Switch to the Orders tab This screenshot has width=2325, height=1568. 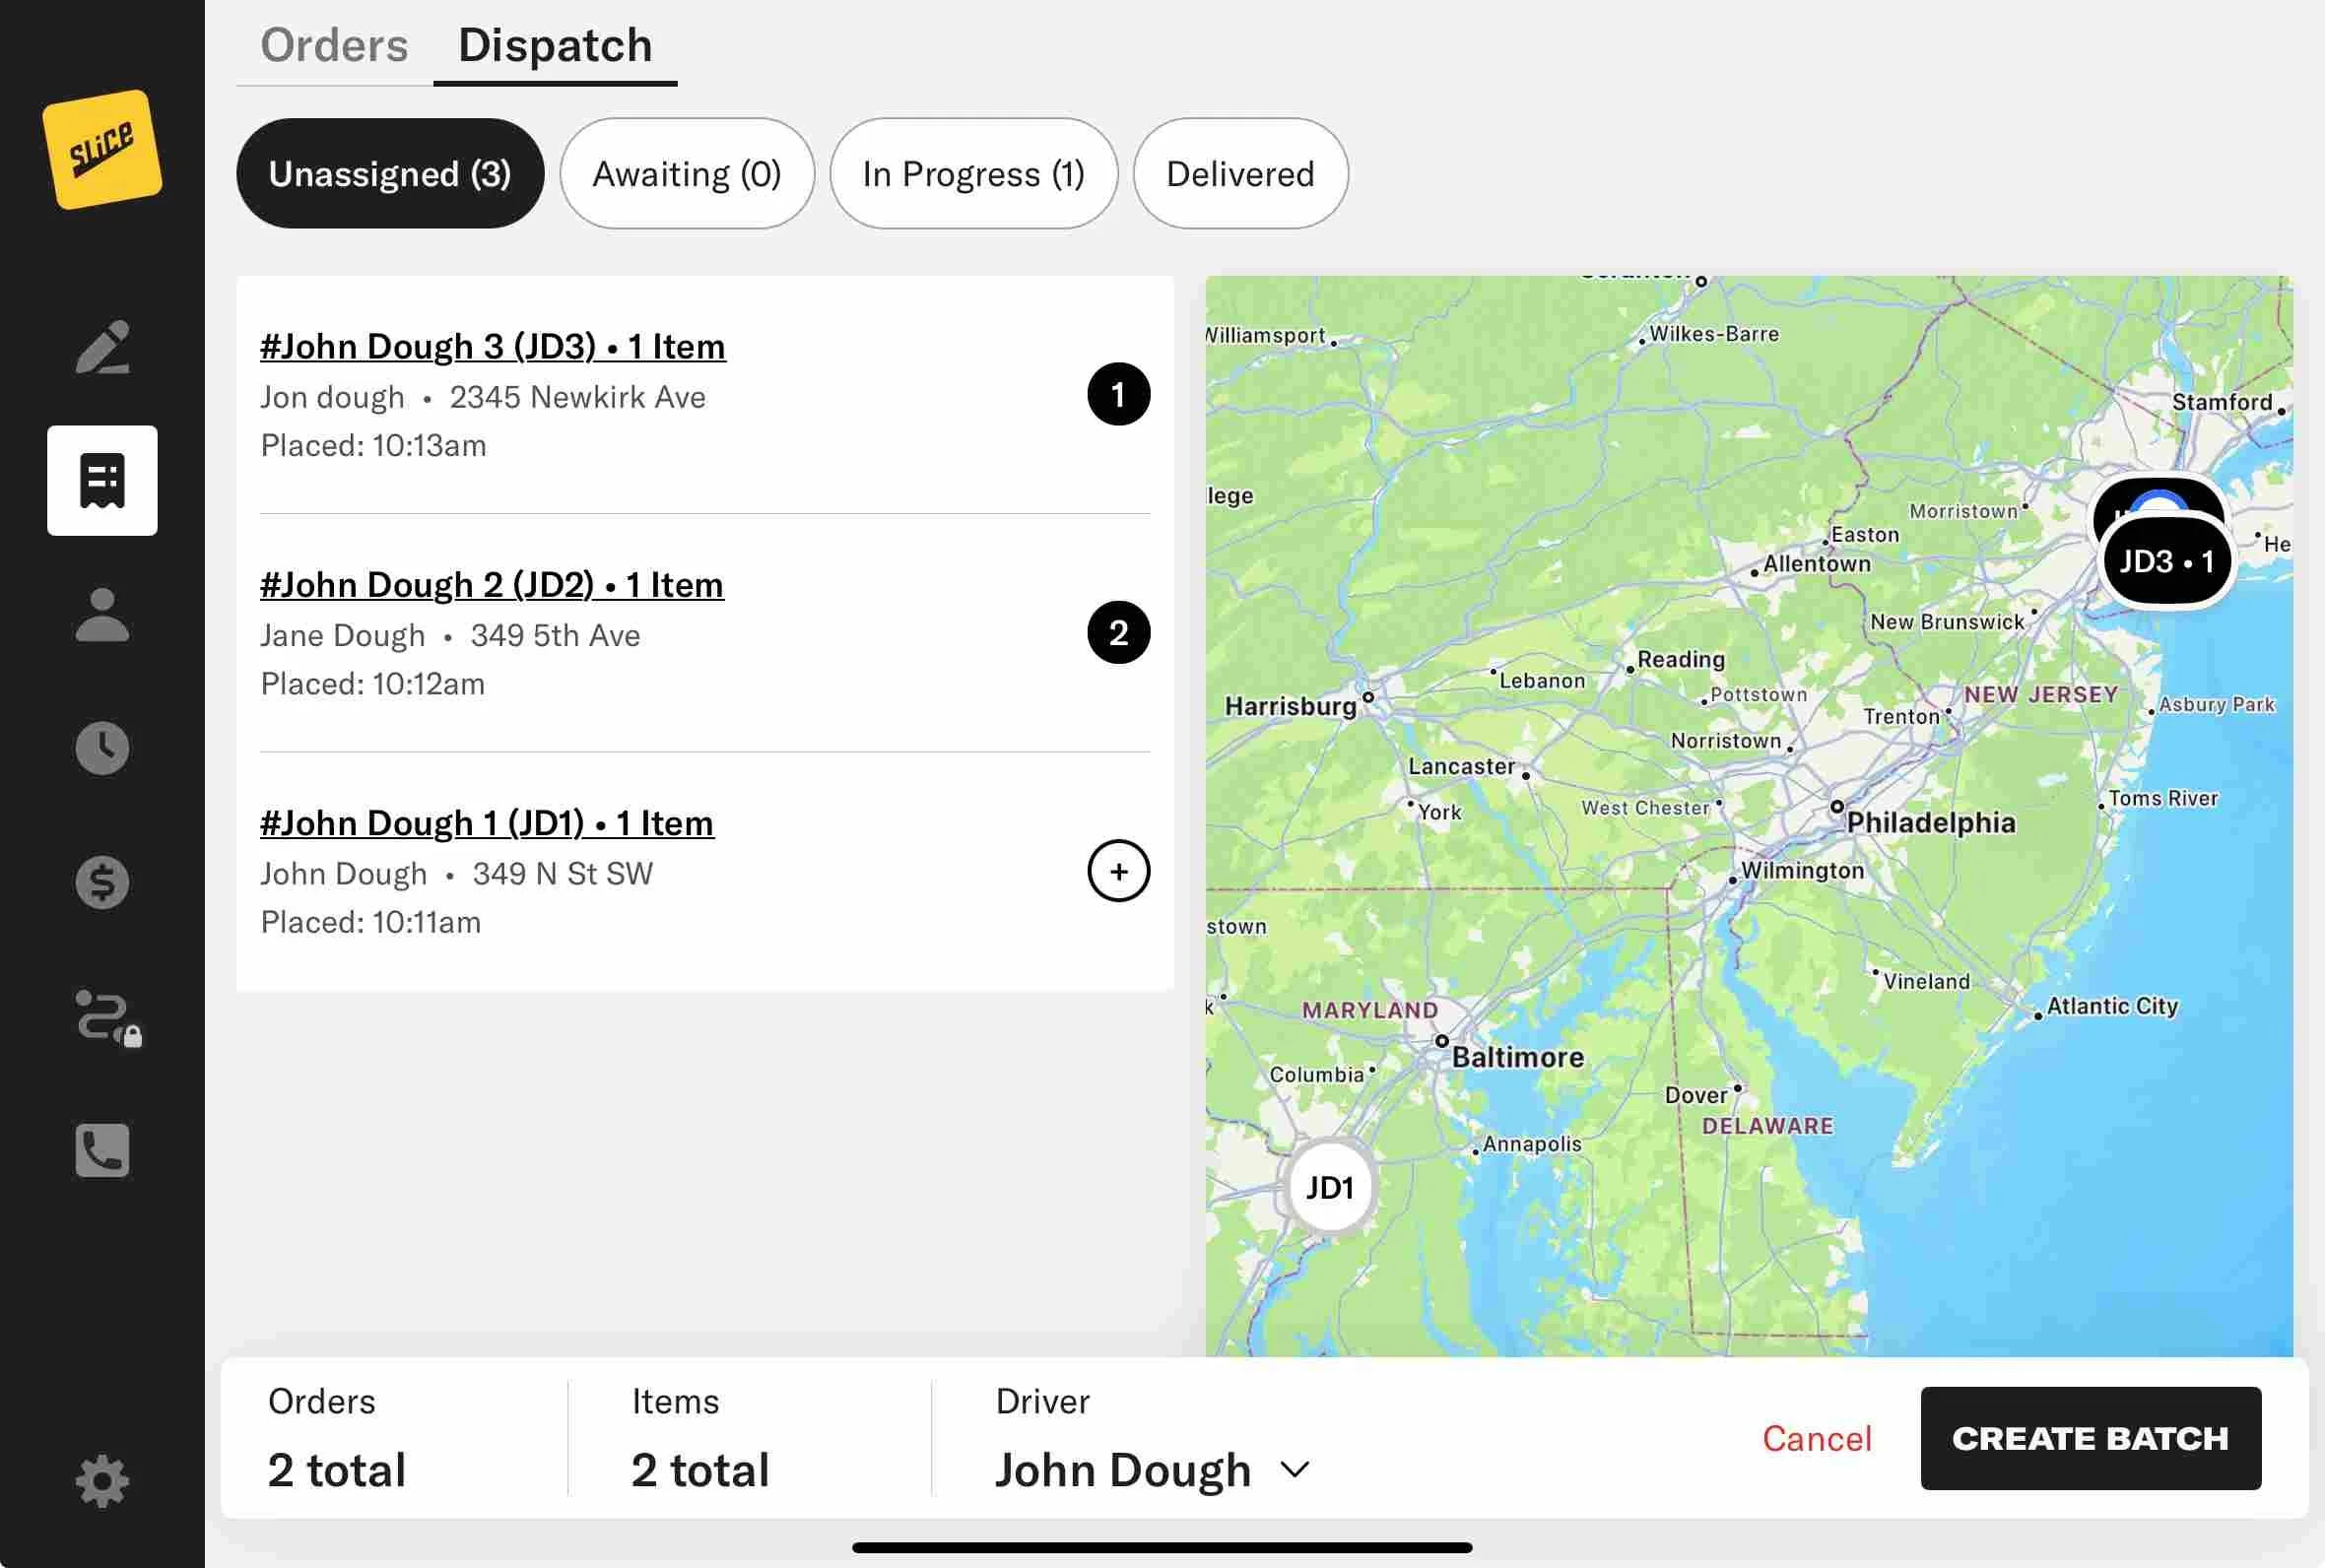(334, 46)
